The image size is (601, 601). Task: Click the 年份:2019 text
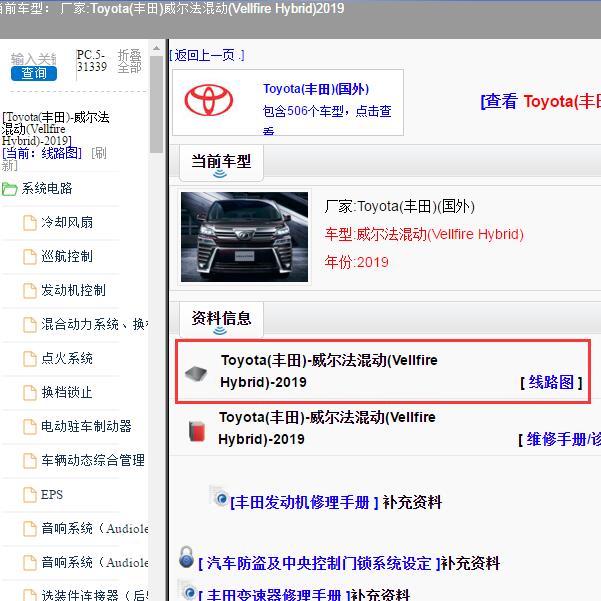click(356, 263)
